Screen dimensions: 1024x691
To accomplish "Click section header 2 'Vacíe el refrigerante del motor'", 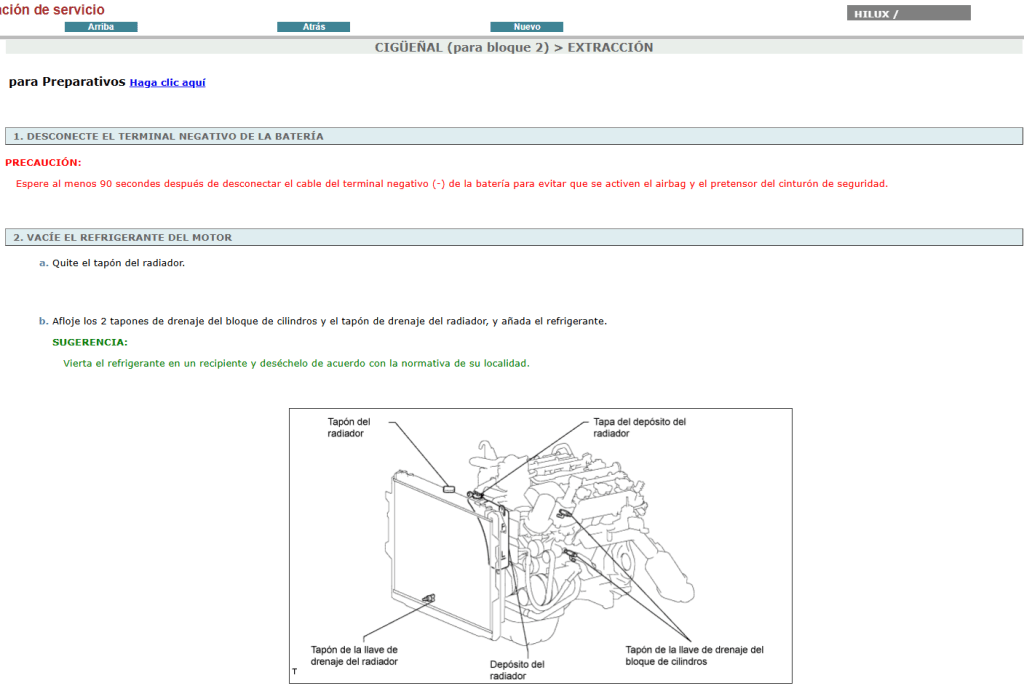I will click(513, 237).
